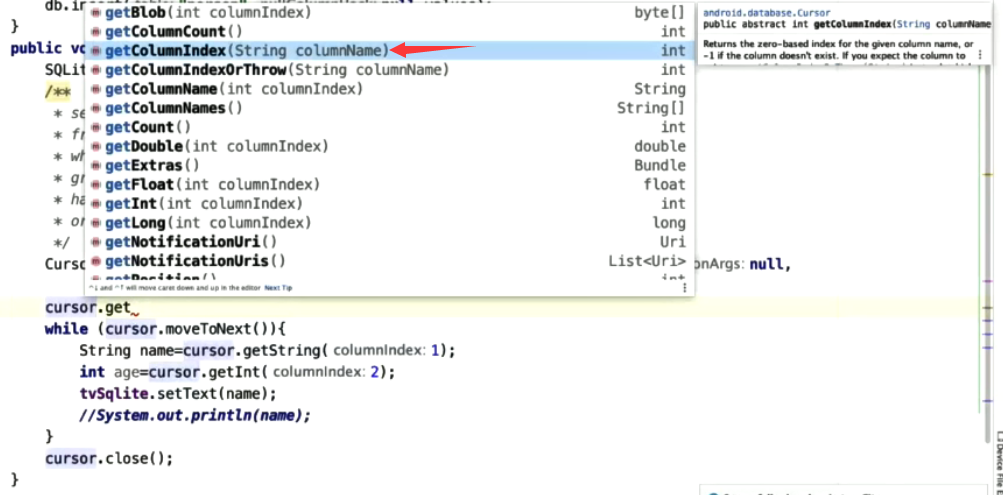Choose getColumnCount() from the completion list
Screen dimensions: 1003x495
(389, 31)
